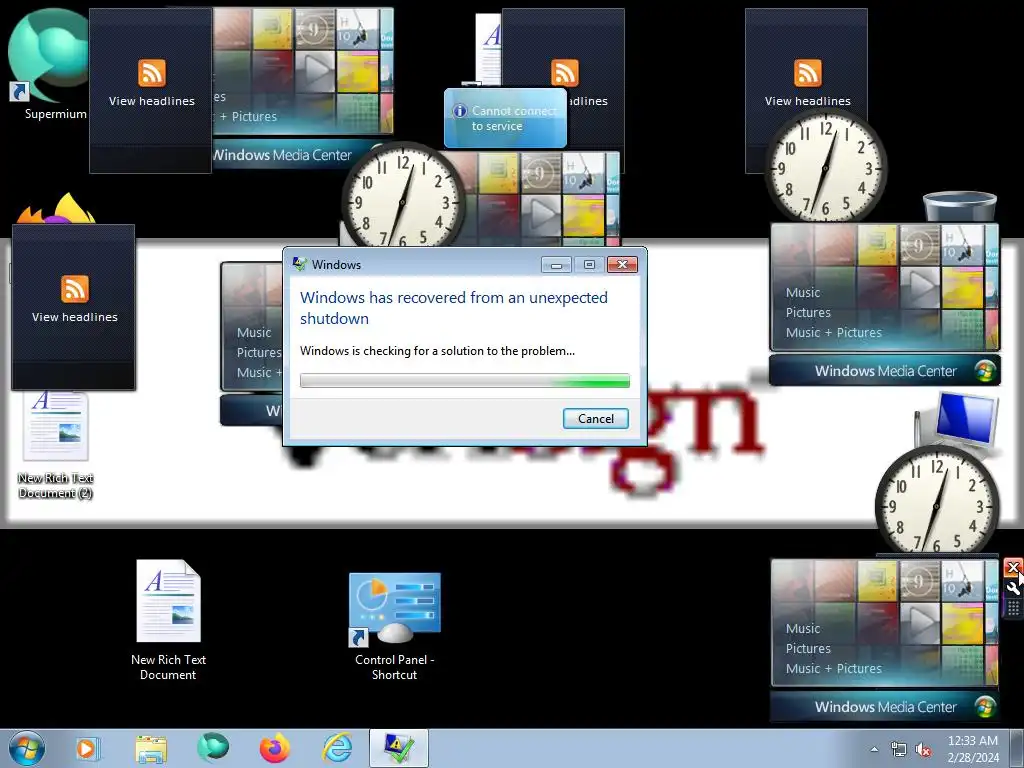
Task: Open the network tray icon
Action: point(899,749)
